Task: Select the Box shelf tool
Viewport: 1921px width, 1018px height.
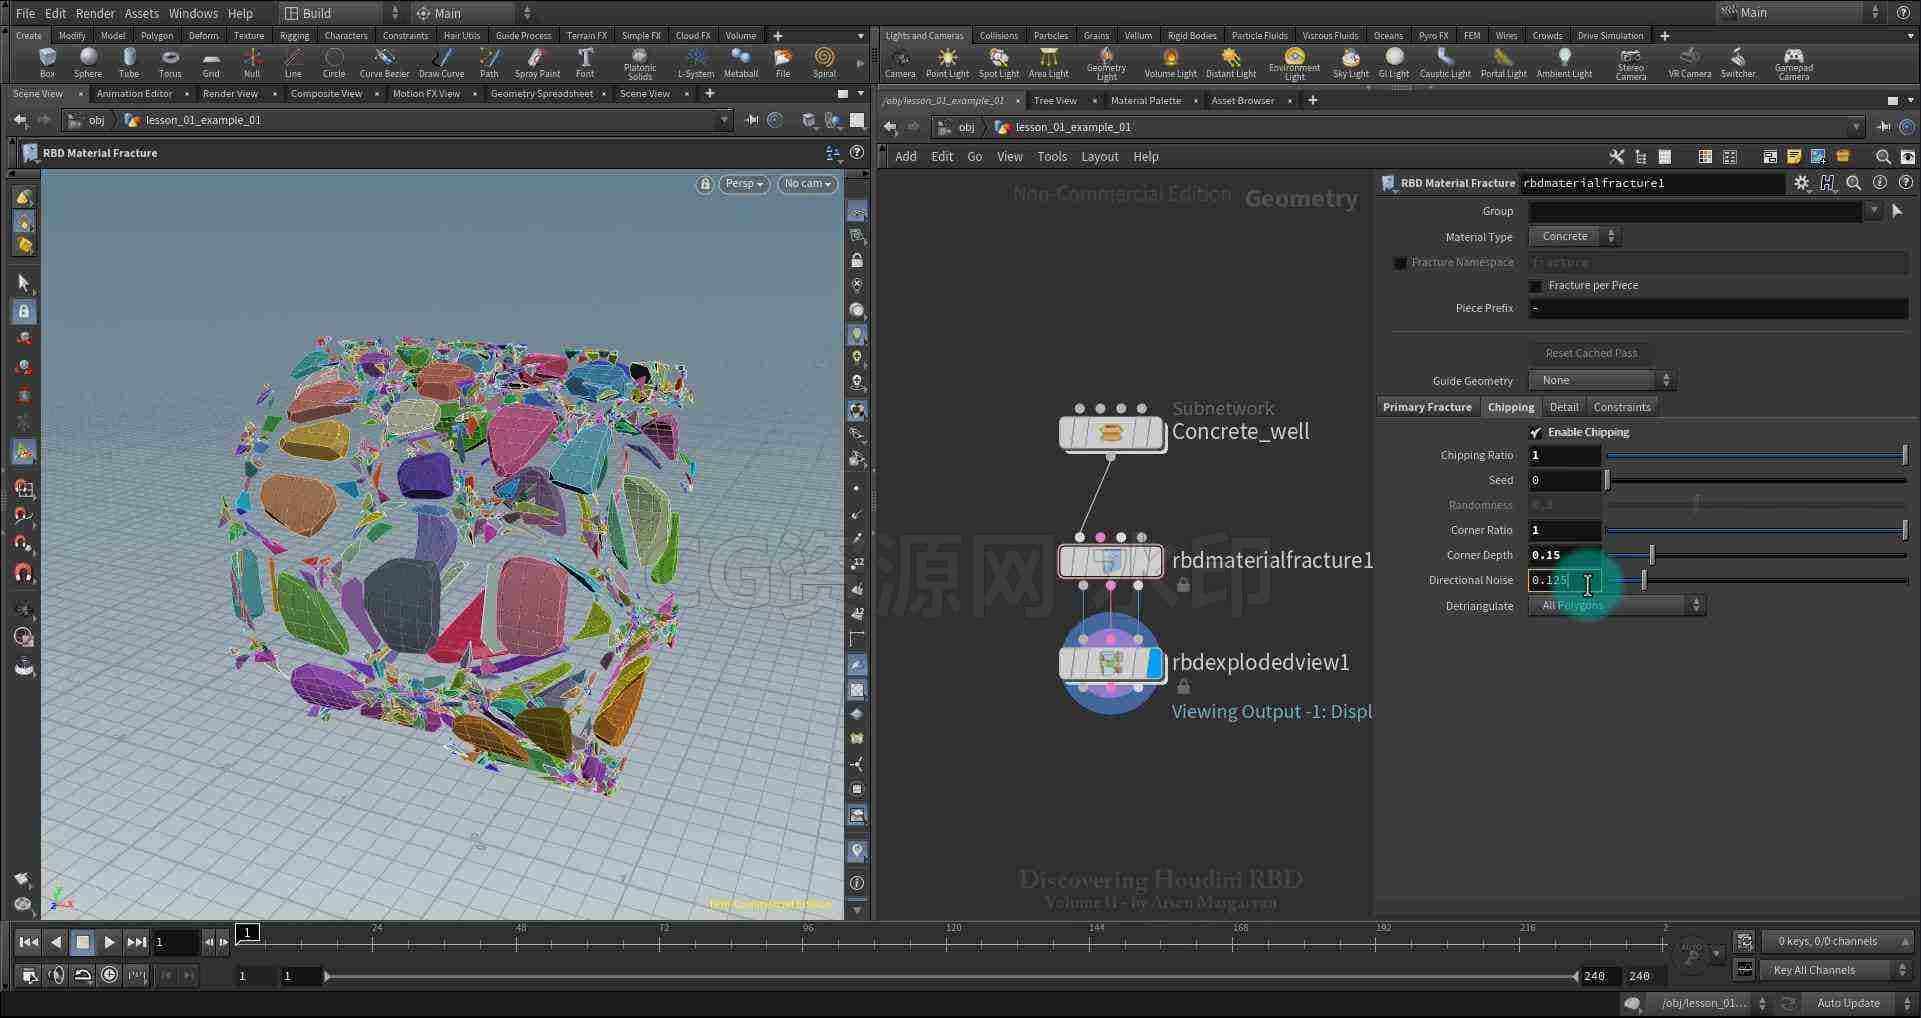Action: tap(47, 62)
